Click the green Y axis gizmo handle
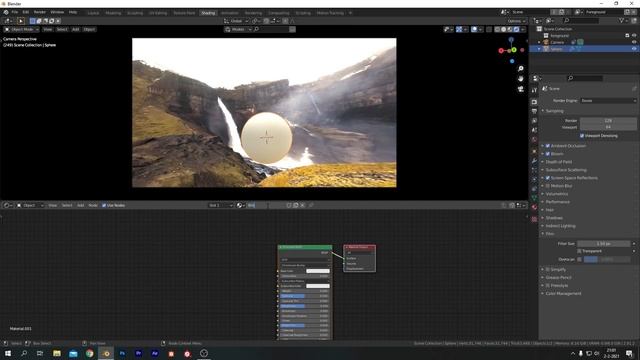The image size is (640, 360). coord(514,50)
